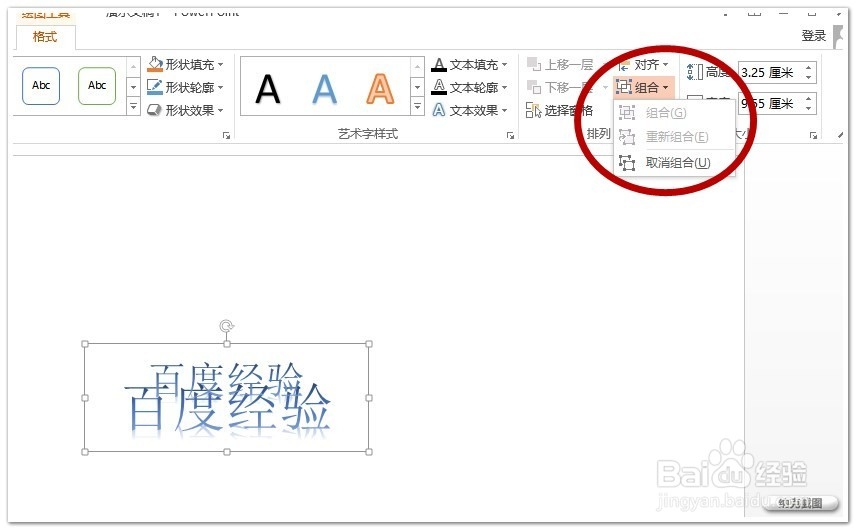Toggle the 组合 group dropdown button
856x530 pixels.
(x=643, y=87)
